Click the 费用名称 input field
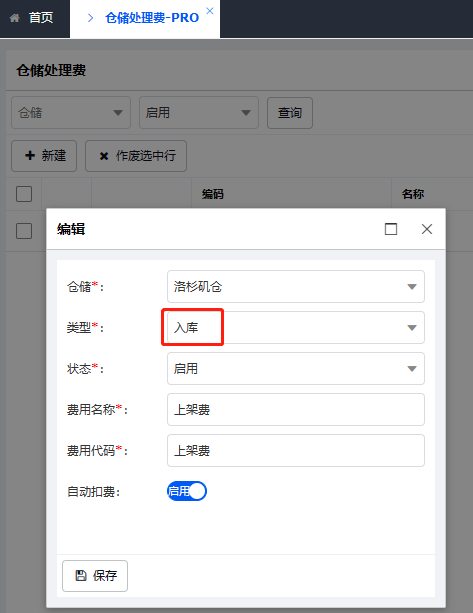Viewport: 473px width, 613px height. (296, 410)
